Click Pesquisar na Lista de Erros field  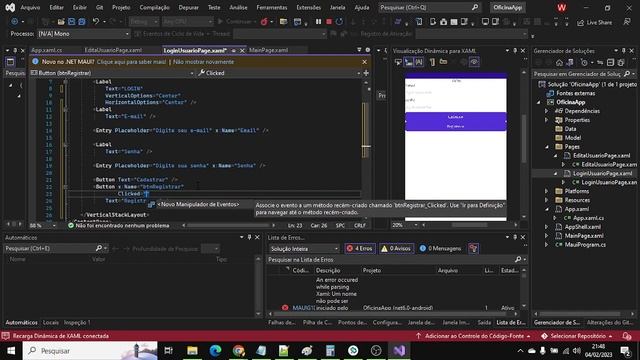pyautogui.click(x=396, y=260)
